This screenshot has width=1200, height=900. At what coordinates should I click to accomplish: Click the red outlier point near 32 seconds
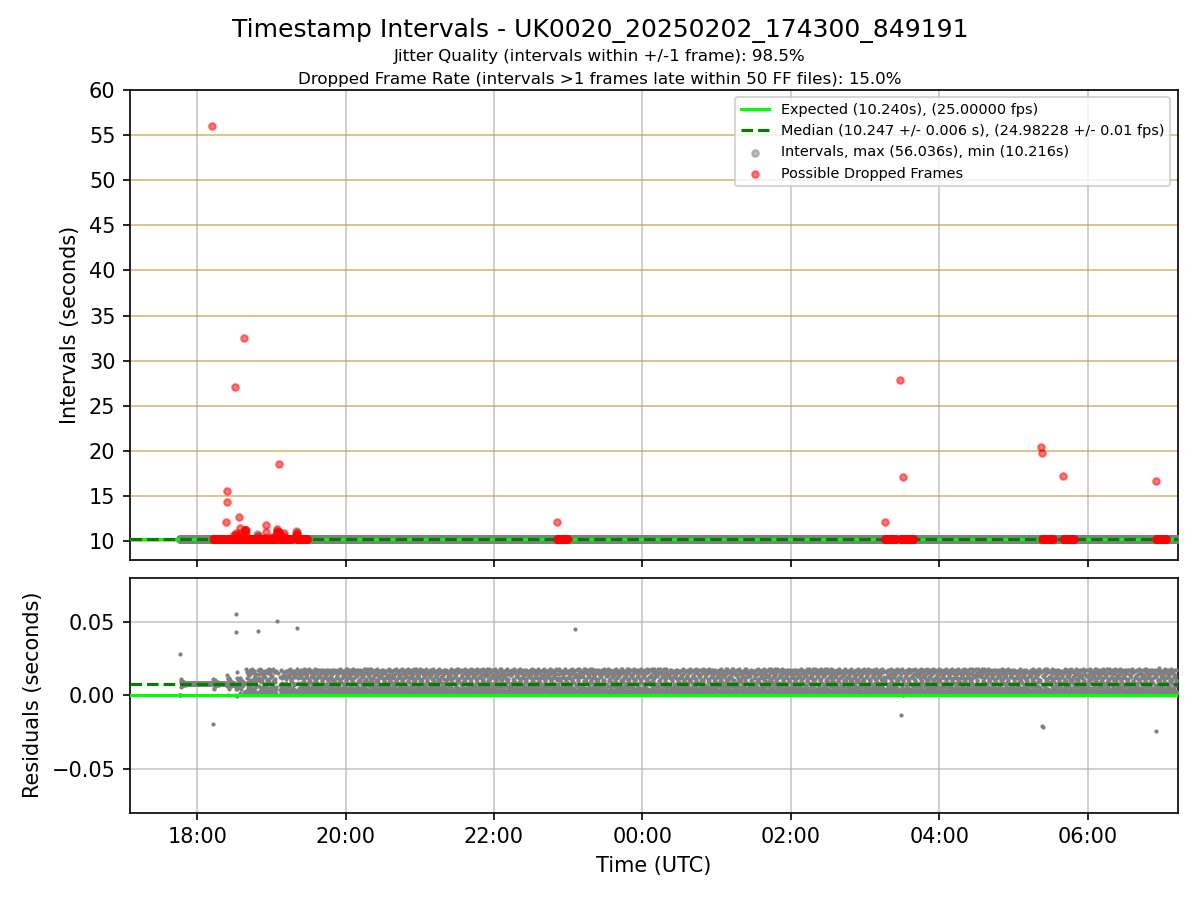click(244, 338)
